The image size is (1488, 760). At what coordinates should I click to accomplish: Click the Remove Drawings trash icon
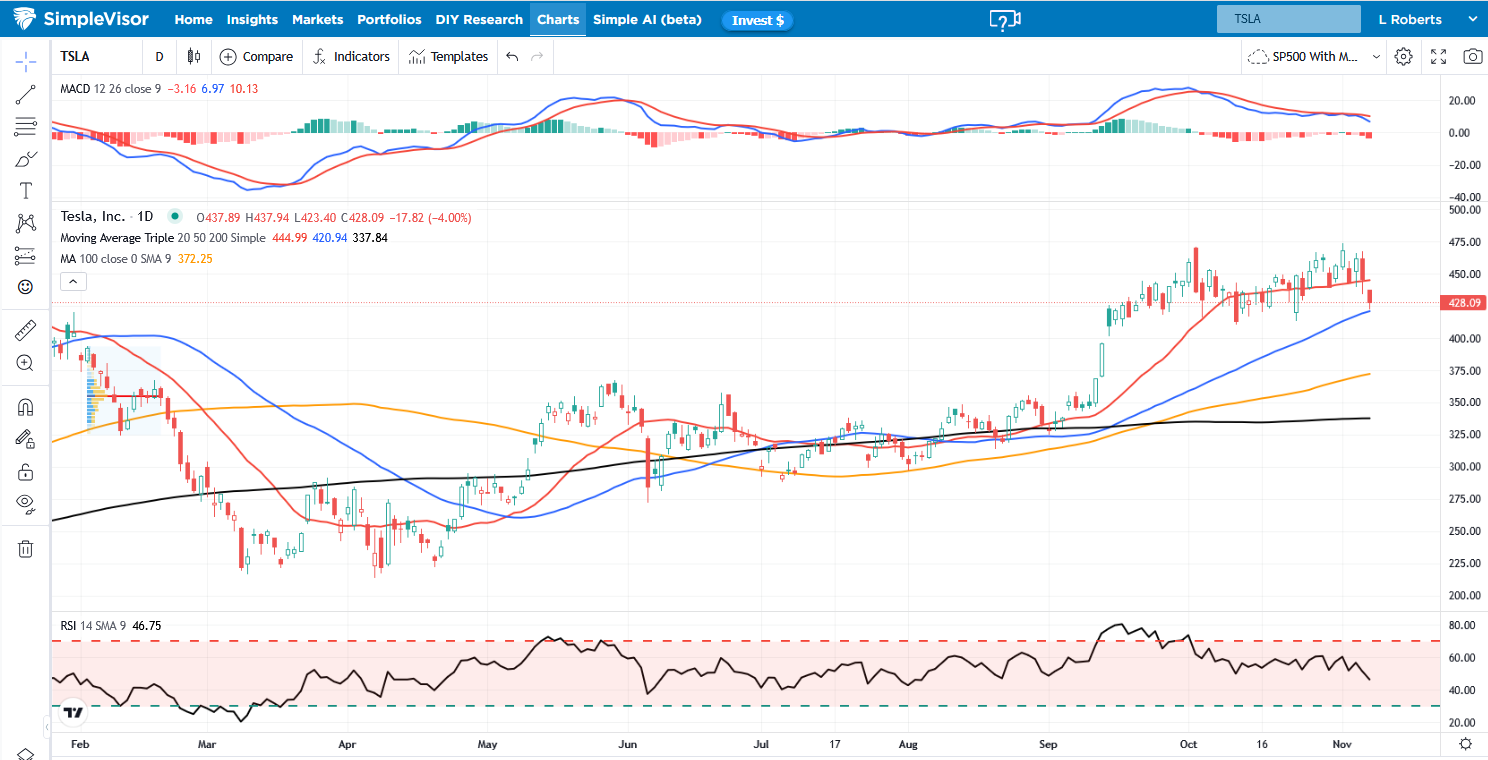point(27,548)
